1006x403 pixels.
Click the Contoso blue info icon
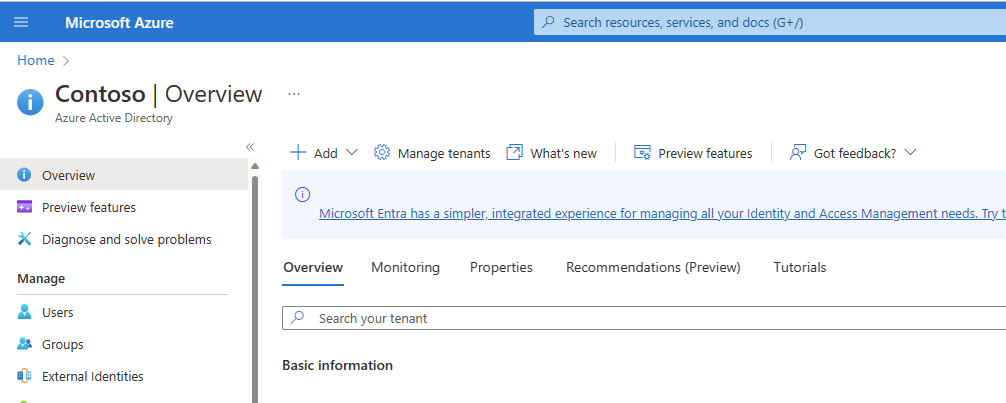[x=30, y=102]
